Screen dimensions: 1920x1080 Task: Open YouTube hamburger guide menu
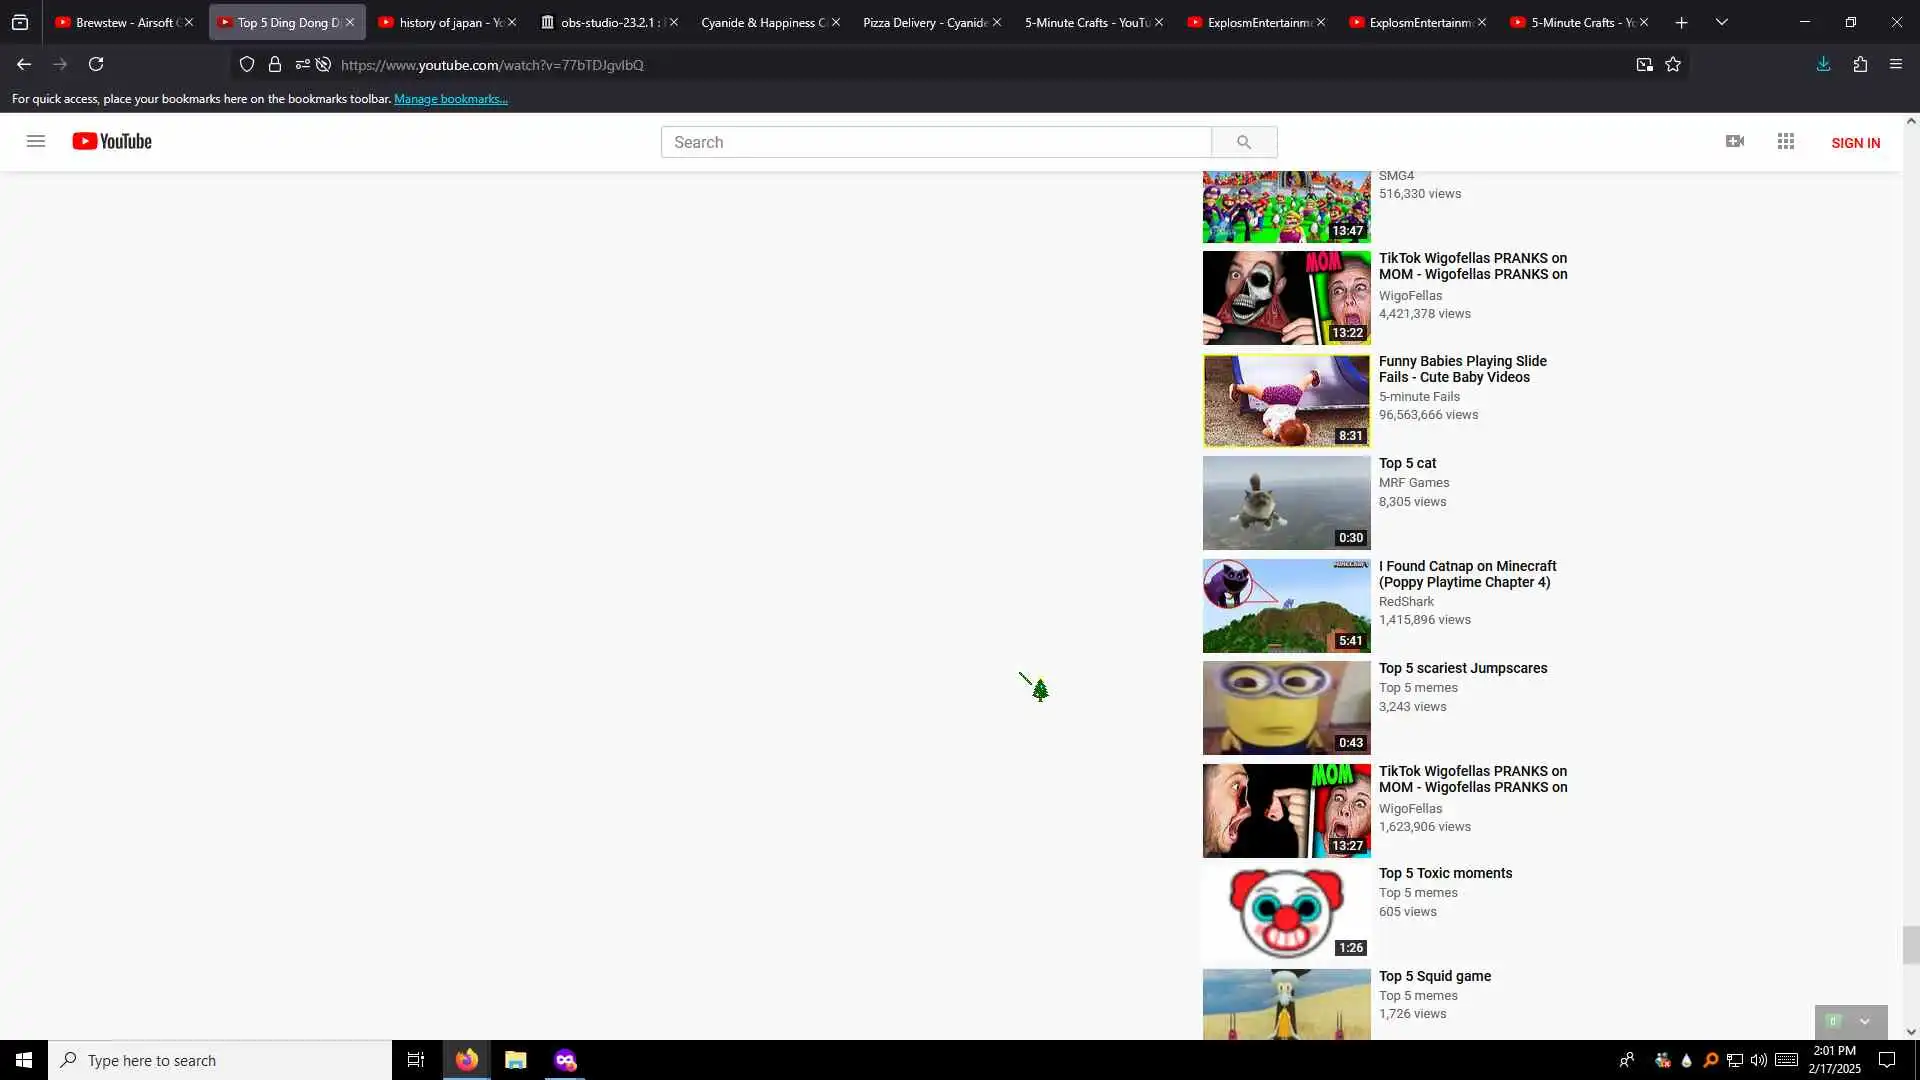[36, 141]
